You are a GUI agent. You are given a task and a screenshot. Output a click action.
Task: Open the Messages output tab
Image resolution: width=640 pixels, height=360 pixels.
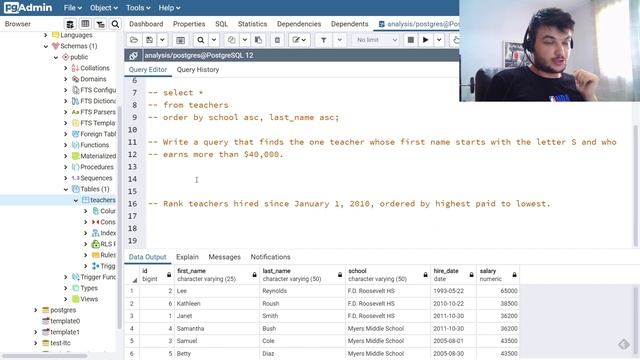[x=224, y=257]
